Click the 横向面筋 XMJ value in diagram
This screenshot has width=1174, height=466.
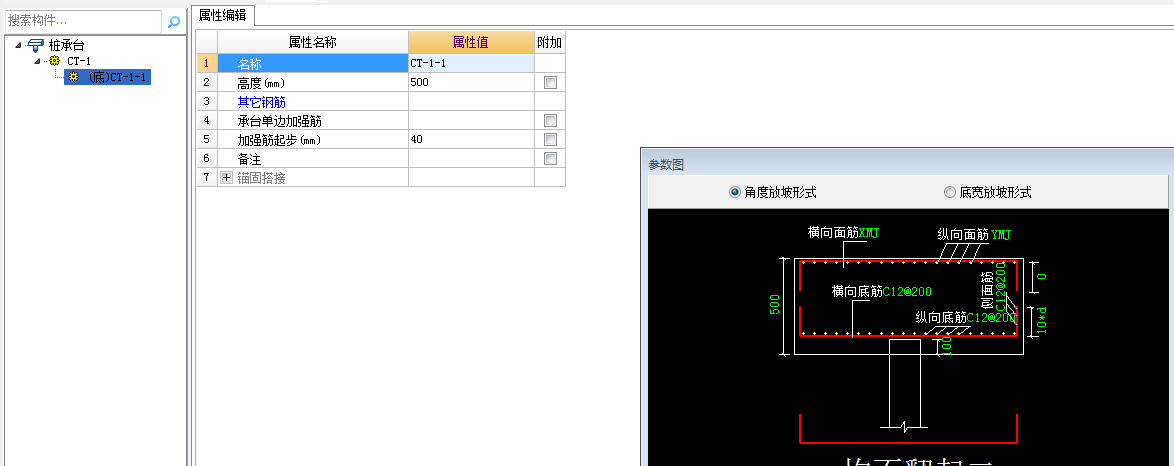pos(868,232)
